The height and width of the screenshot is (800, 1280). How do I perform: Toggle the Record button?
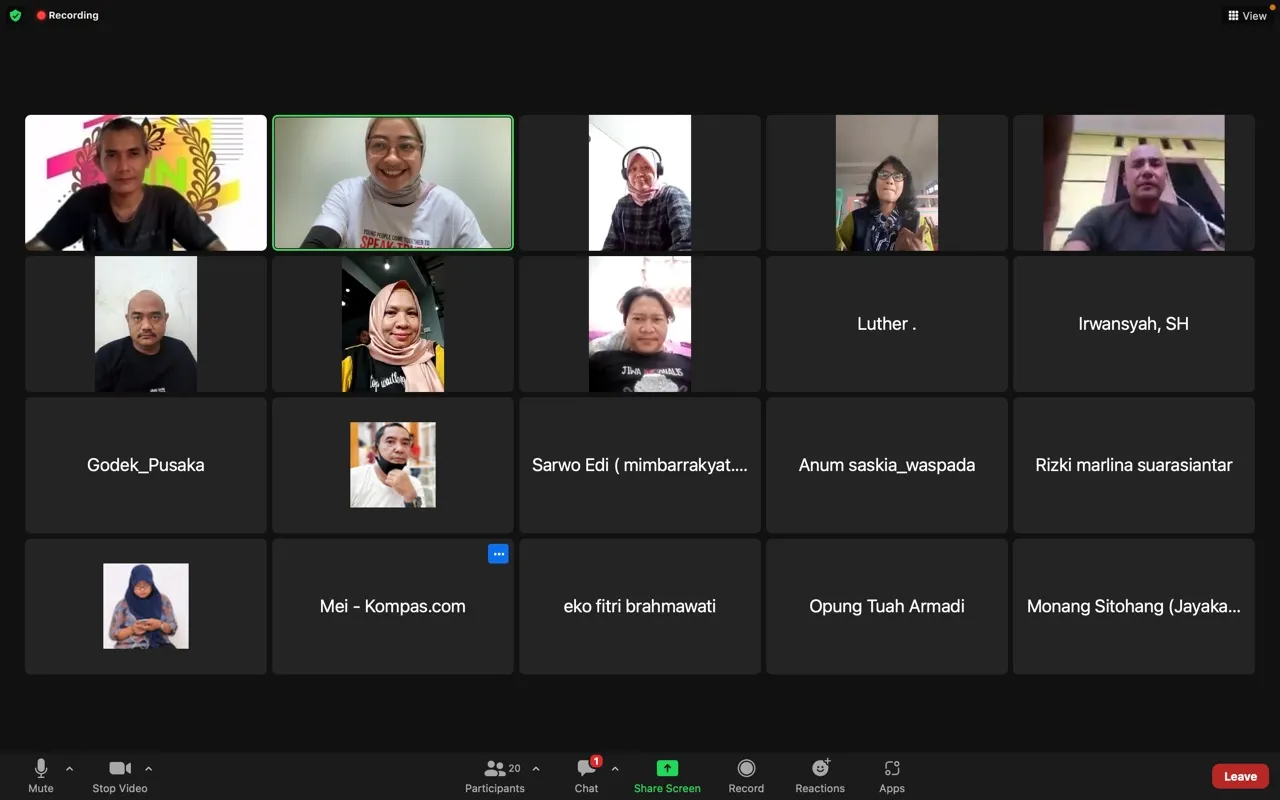pos(746,775)
